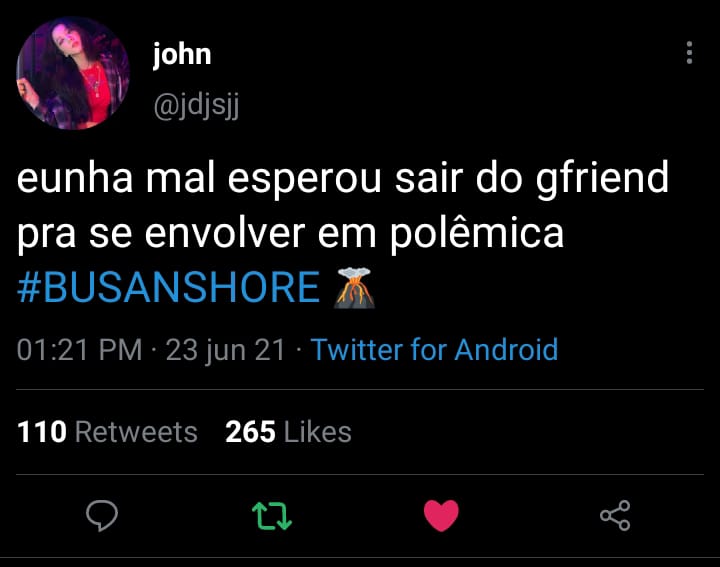Select the word polêmica in tweet
720x567 pixels.
pyautogui.click(x=477, y=232)
